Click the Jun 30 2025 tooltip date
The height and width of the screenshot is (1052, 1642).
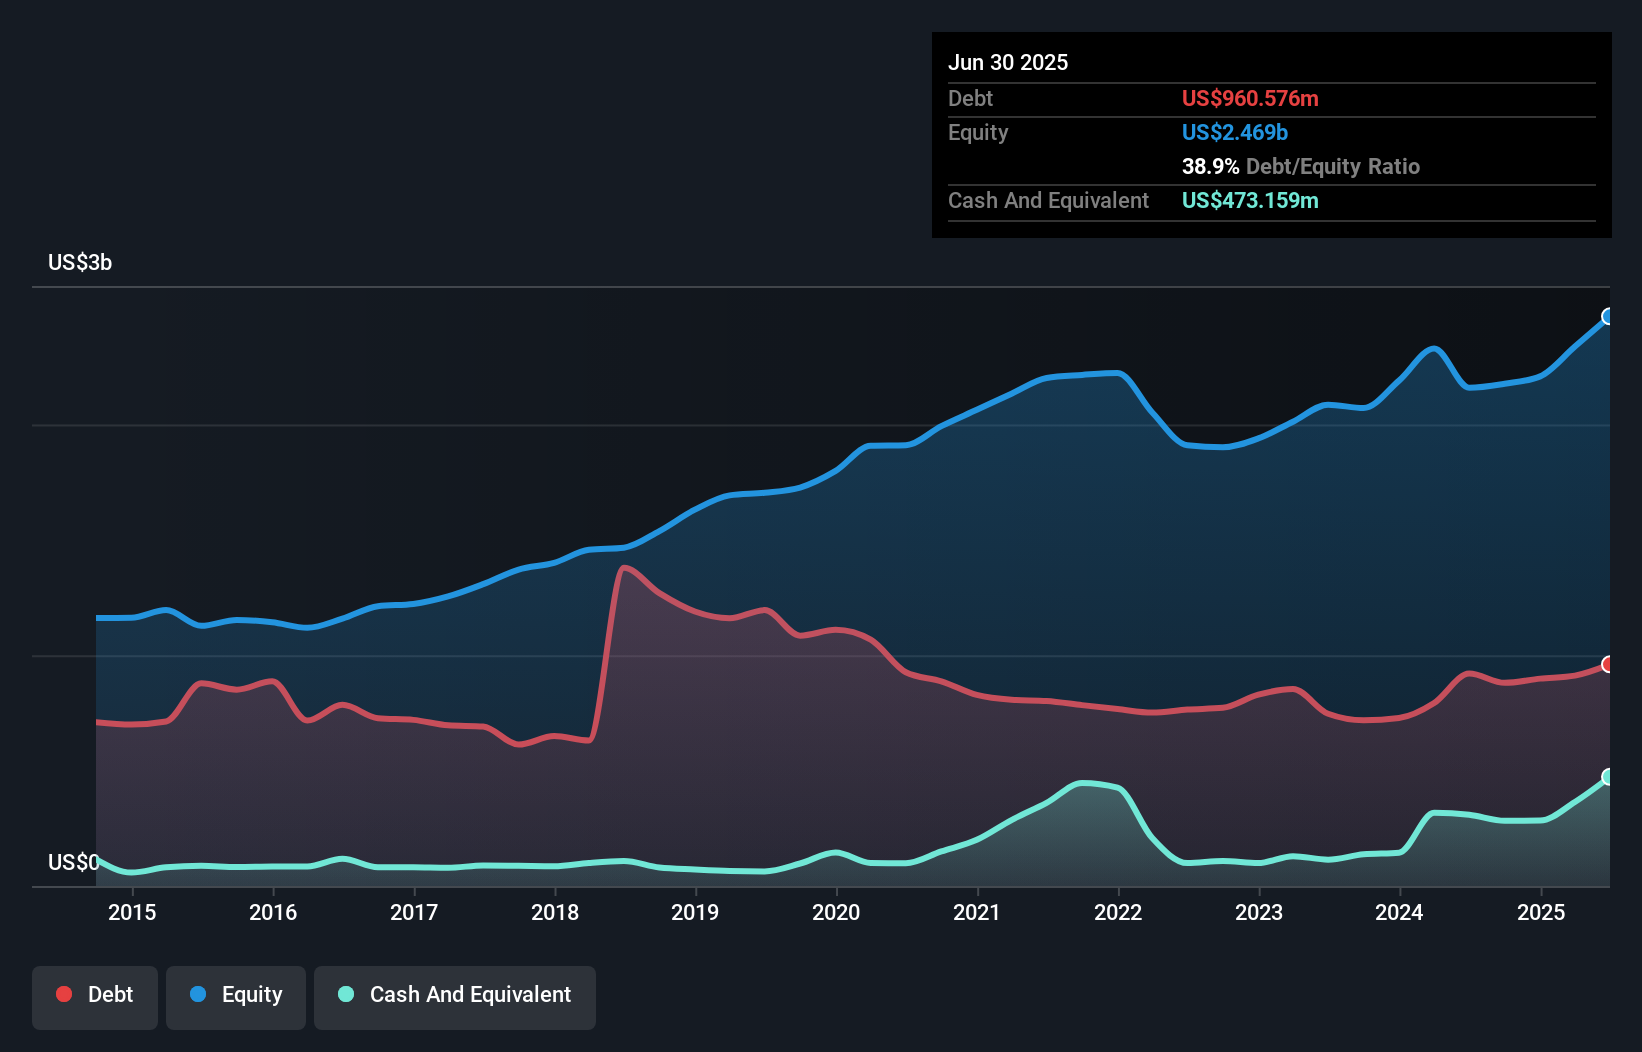(x=1008, y=62)
